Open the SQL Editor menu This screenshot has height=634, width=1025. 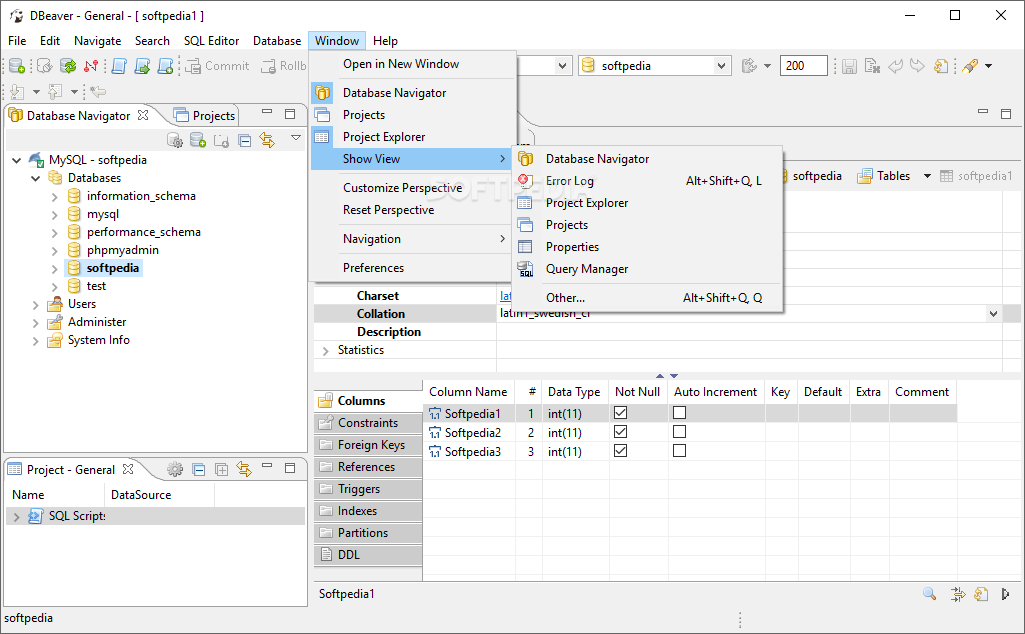[x=211, y=41]
